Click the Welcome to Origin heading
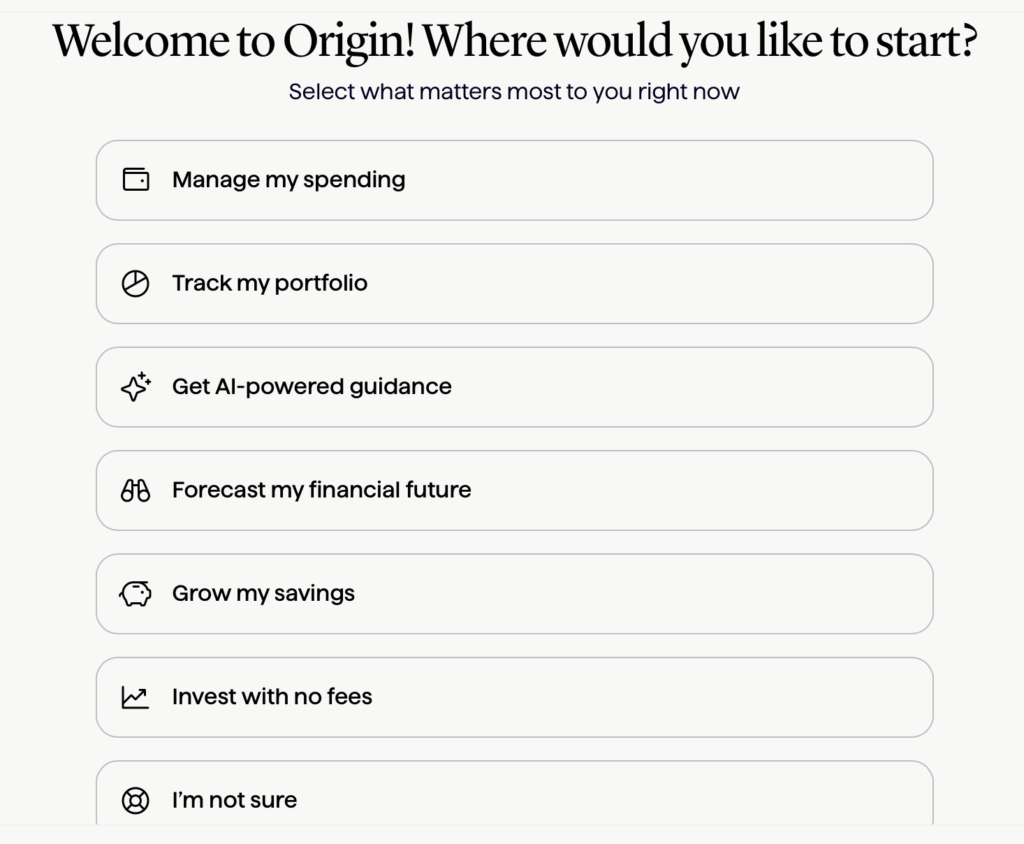The image size is (1024, 844). 514,42
